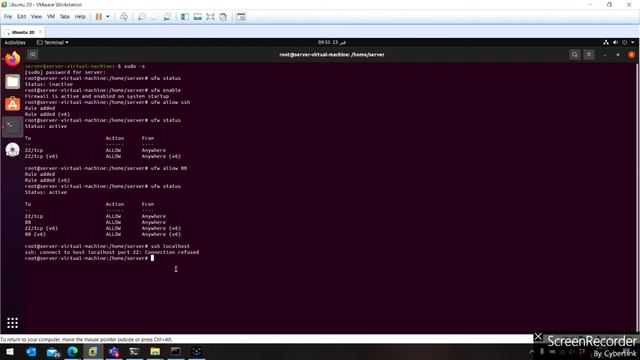The width and height of the screenshot is (640, 360).
Task: Click the 'ssh localhost' command text
Action: pyautogui.click(x=170, y=246)
